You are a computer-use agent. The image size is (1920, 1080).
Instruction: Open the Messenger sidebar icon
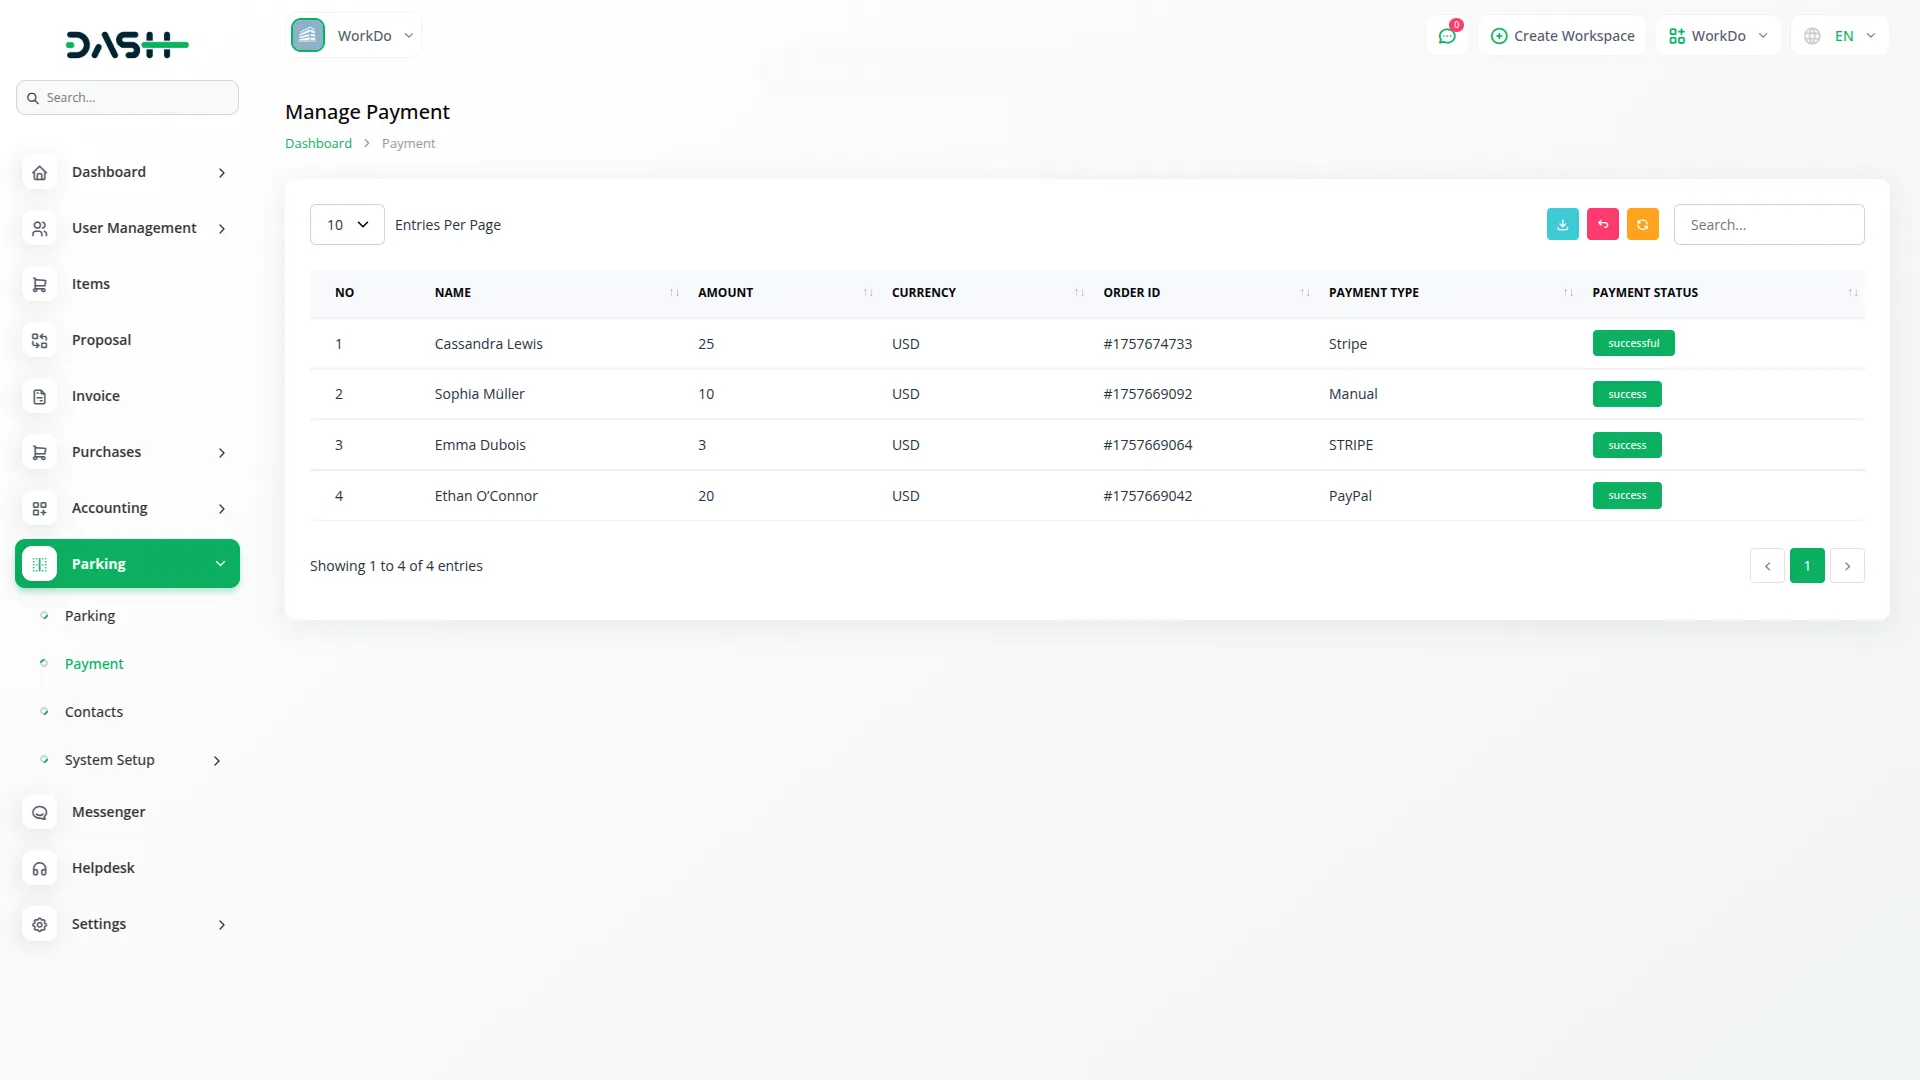pyautogui.click(x=39, y=813)
